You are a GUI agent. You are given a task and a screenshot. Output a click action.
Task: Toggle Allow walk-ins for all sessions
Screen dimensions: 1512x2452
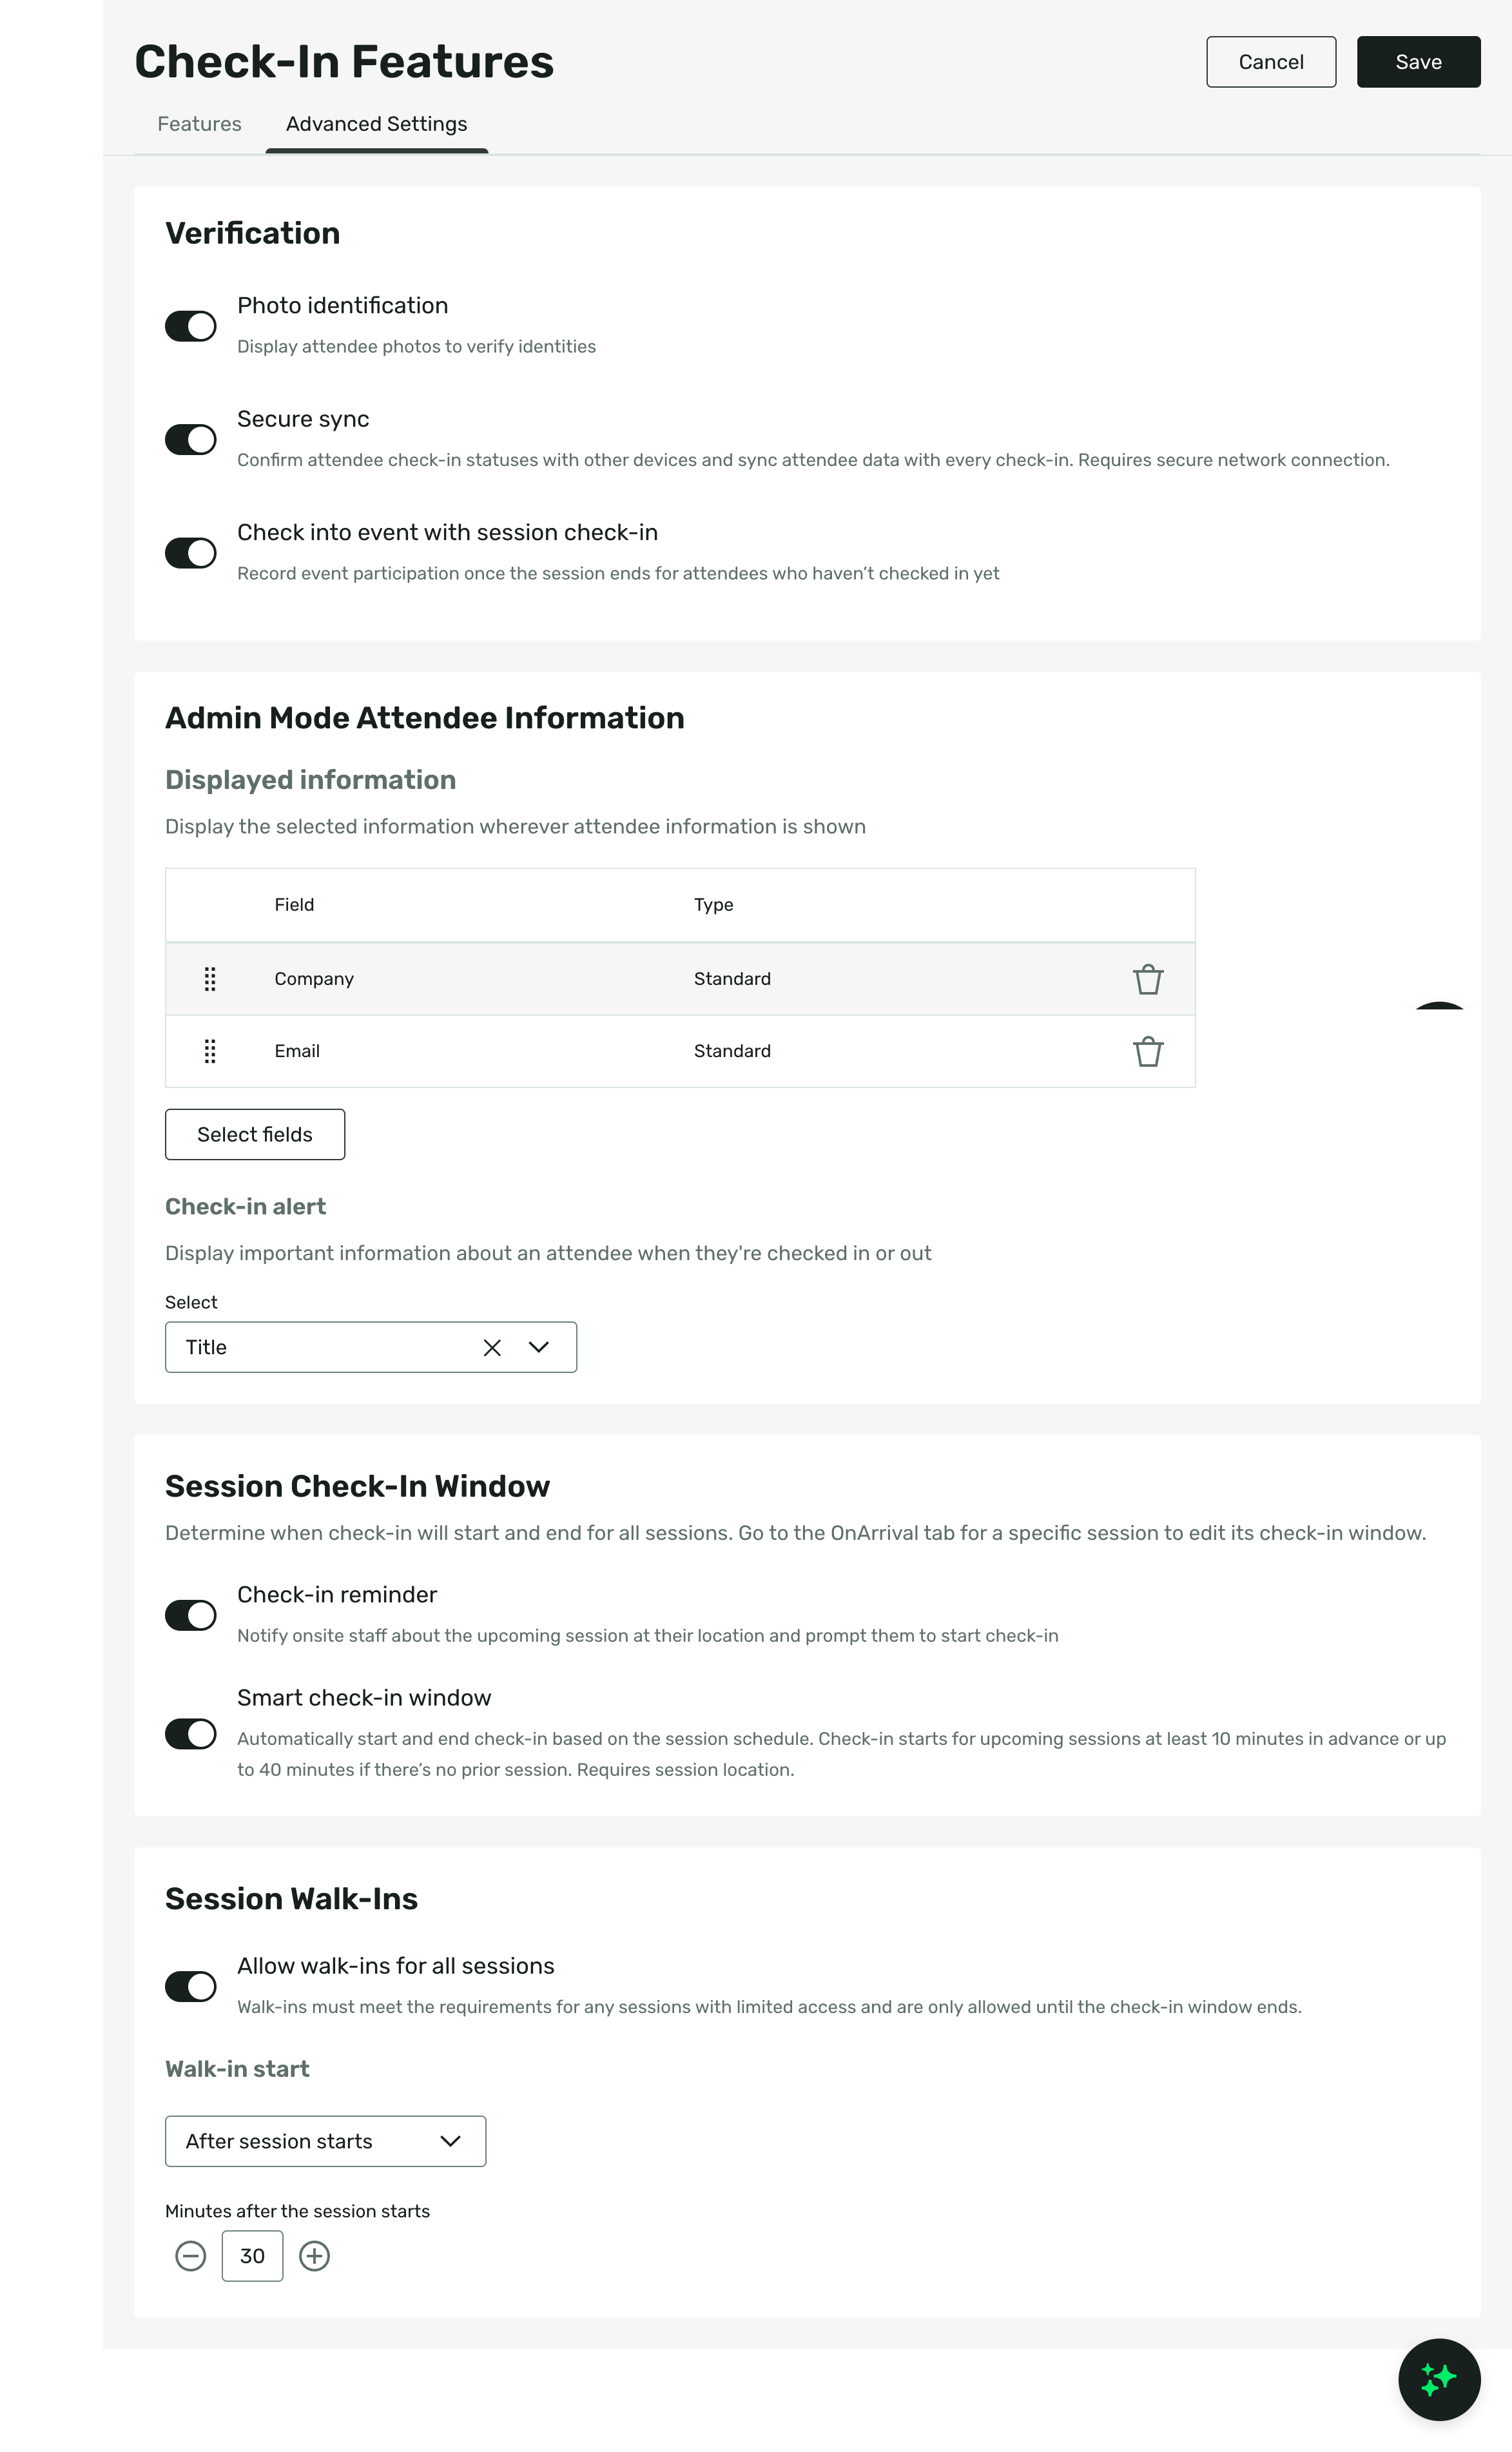tap(190, 1986)
